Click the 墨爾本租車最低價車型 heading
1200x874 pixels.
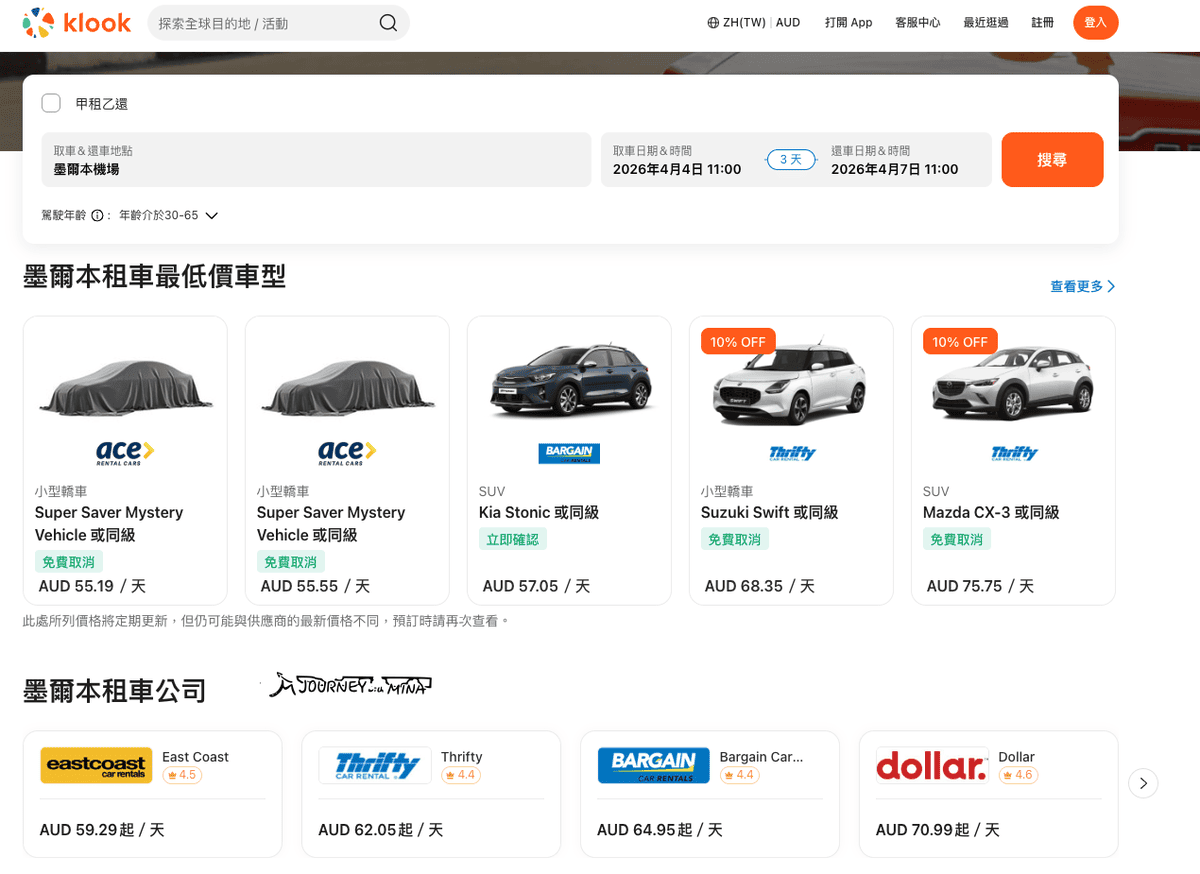[x=155, y=276]
